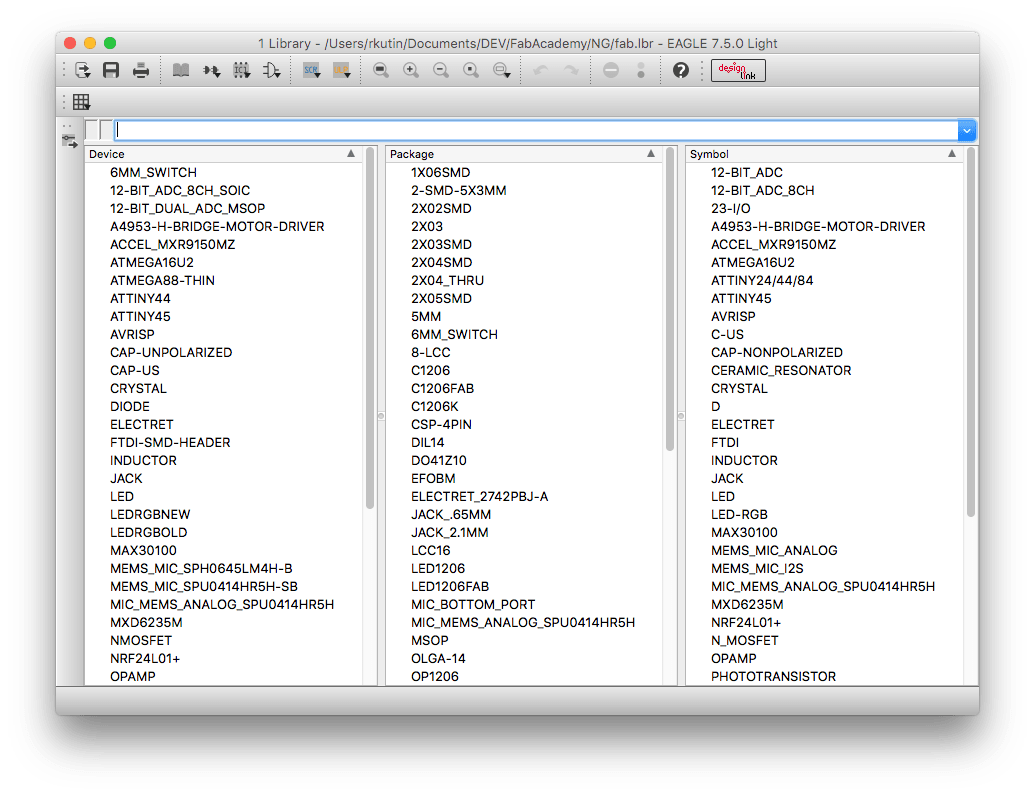
Task: Select device LEDRGBNEW
Action: click(150, 514)
